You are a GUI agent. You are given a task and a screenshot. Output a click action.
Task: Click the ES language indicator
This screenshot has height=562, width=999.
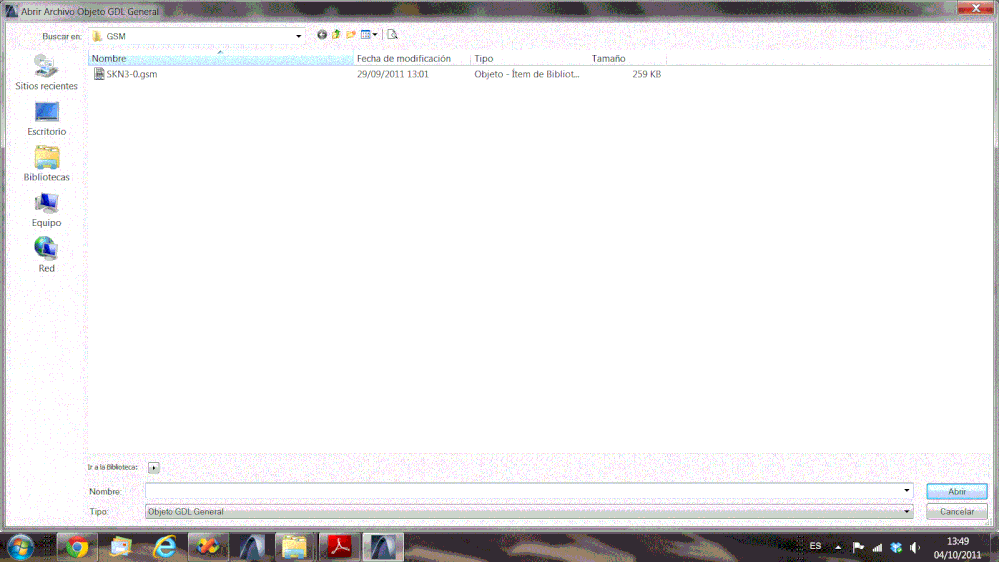pyautogui.click(x=815, y=546)
